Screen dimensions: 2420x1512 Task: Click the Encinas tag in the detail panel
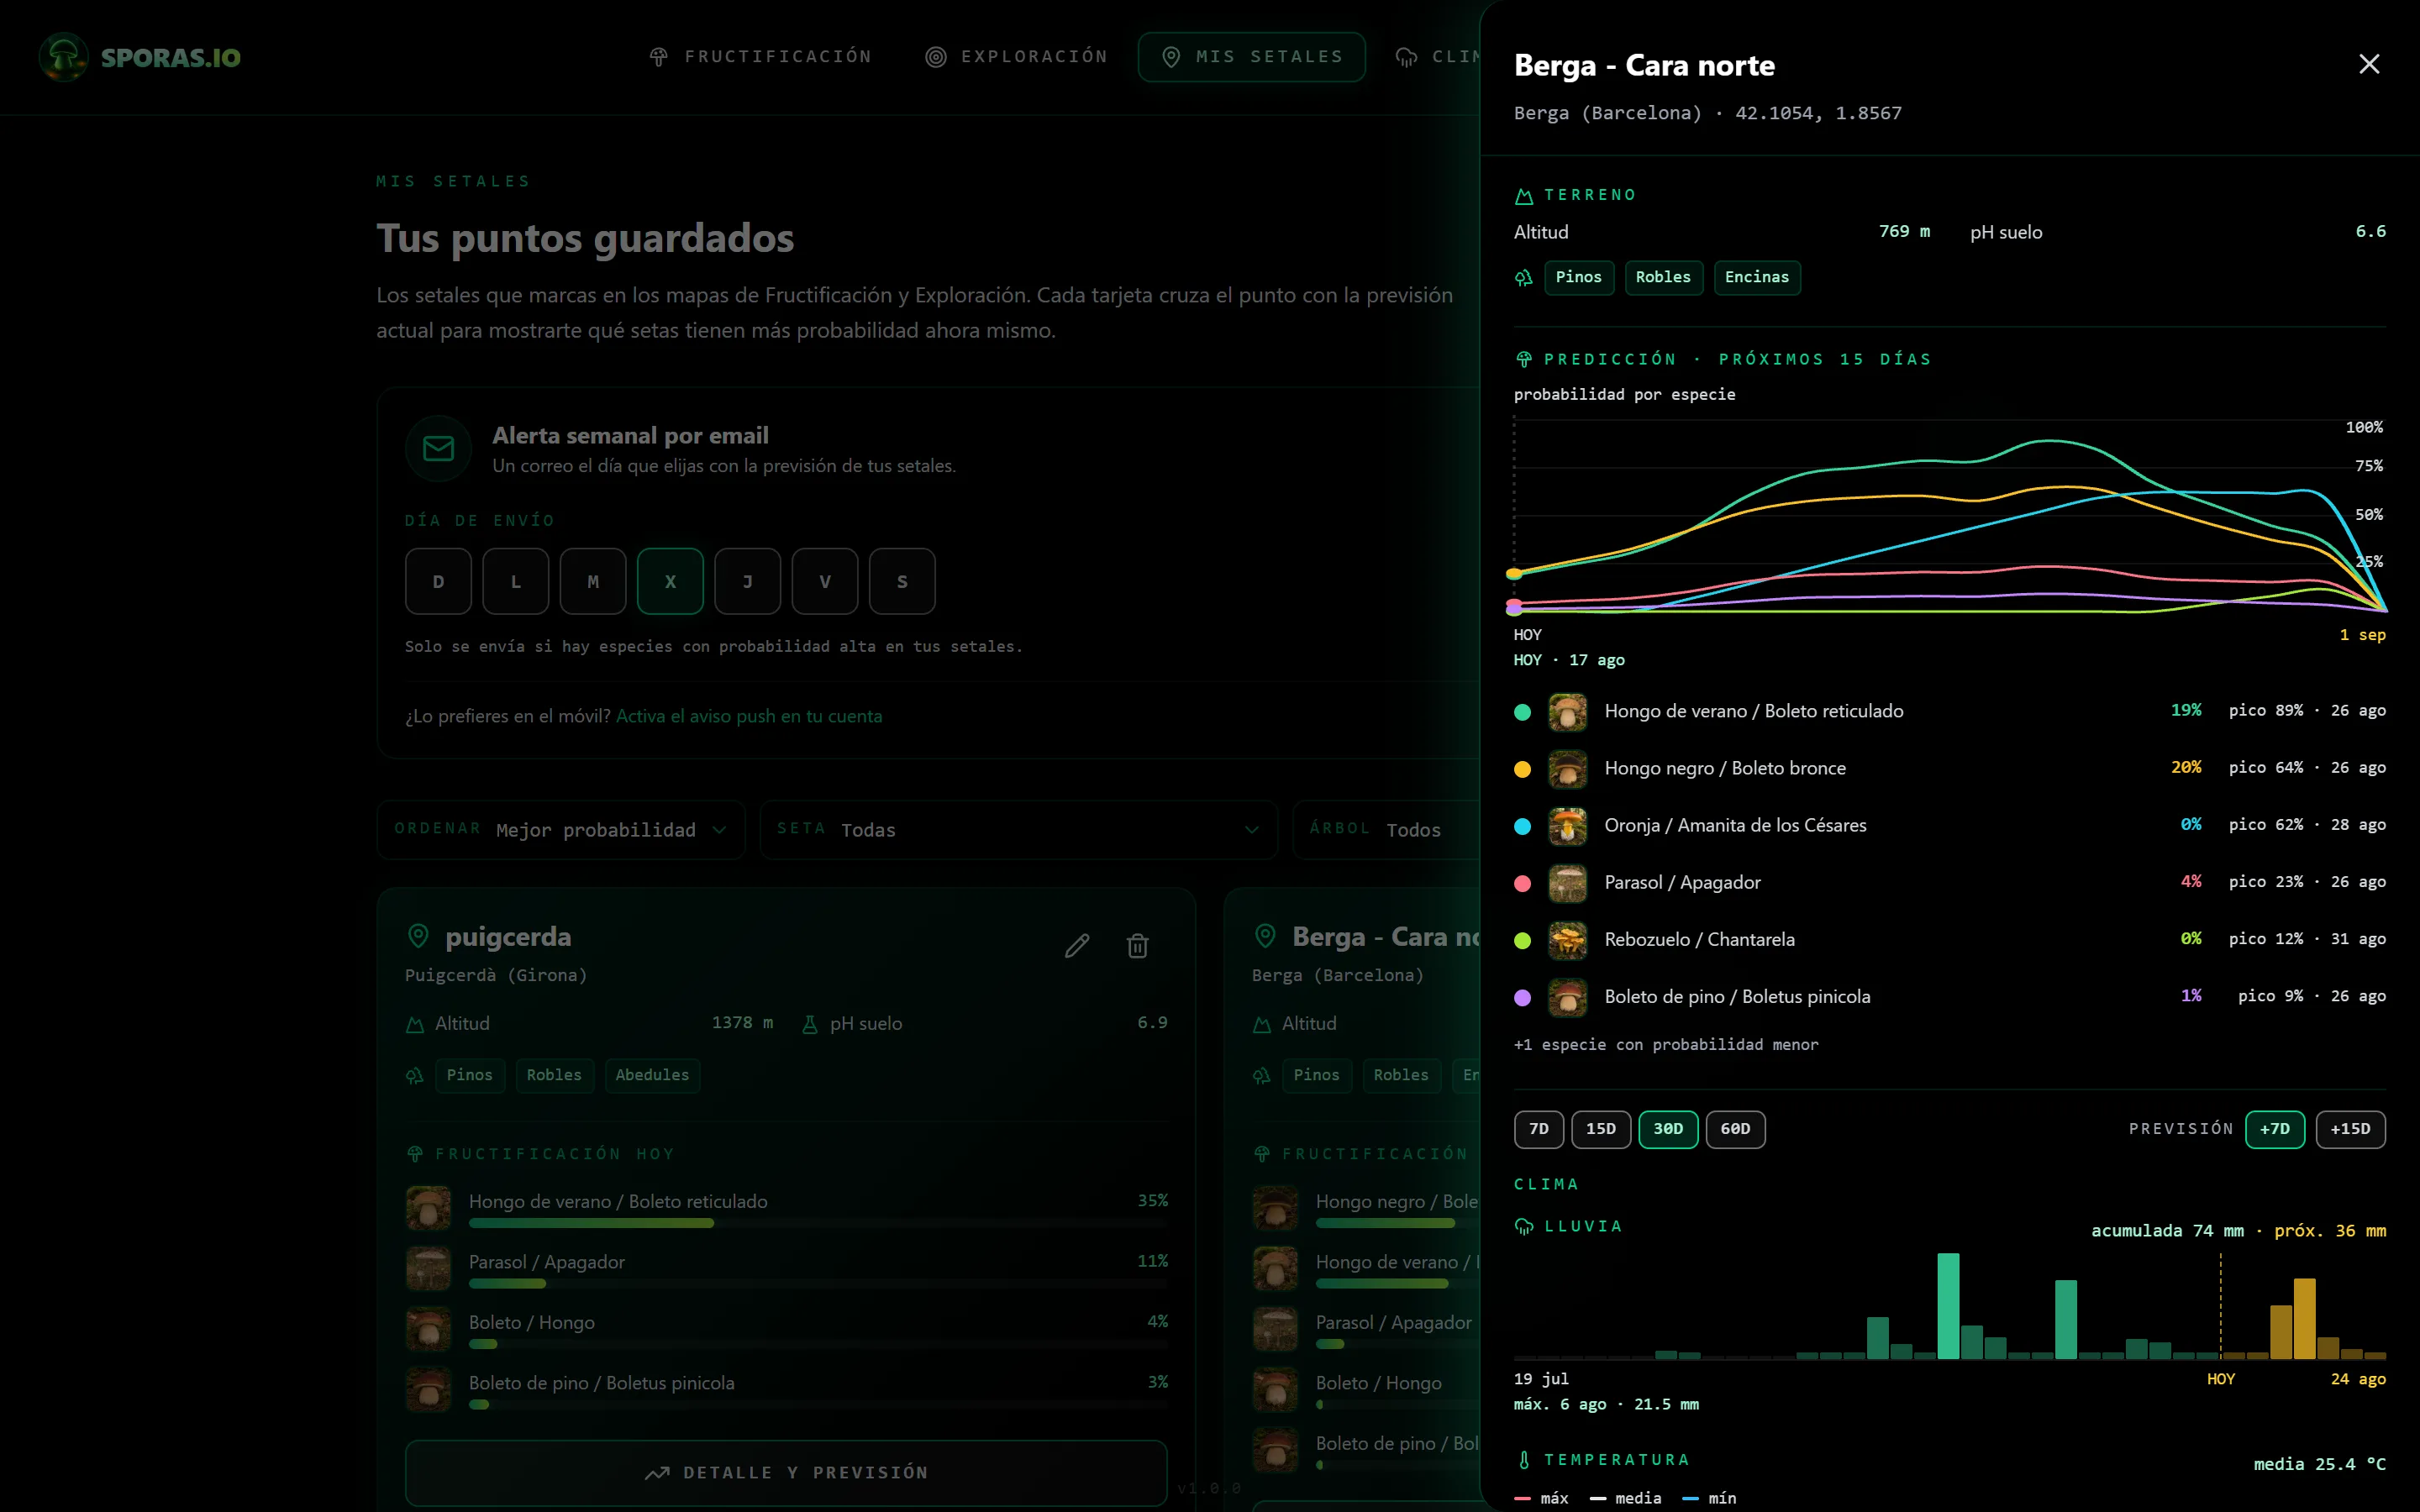[x=1757, y=277]
